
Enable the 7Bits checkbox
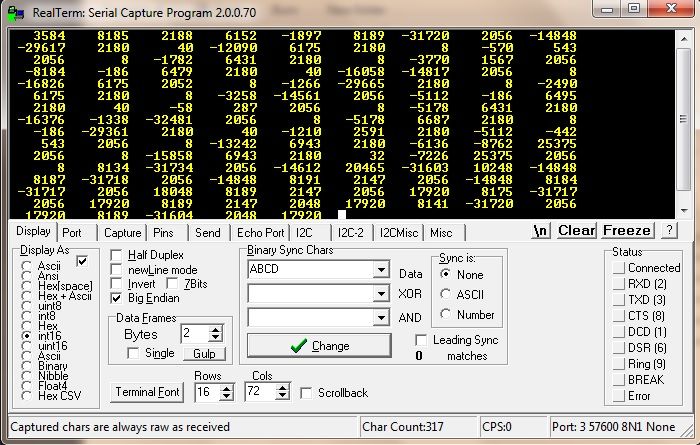click(x=172, y=283)
